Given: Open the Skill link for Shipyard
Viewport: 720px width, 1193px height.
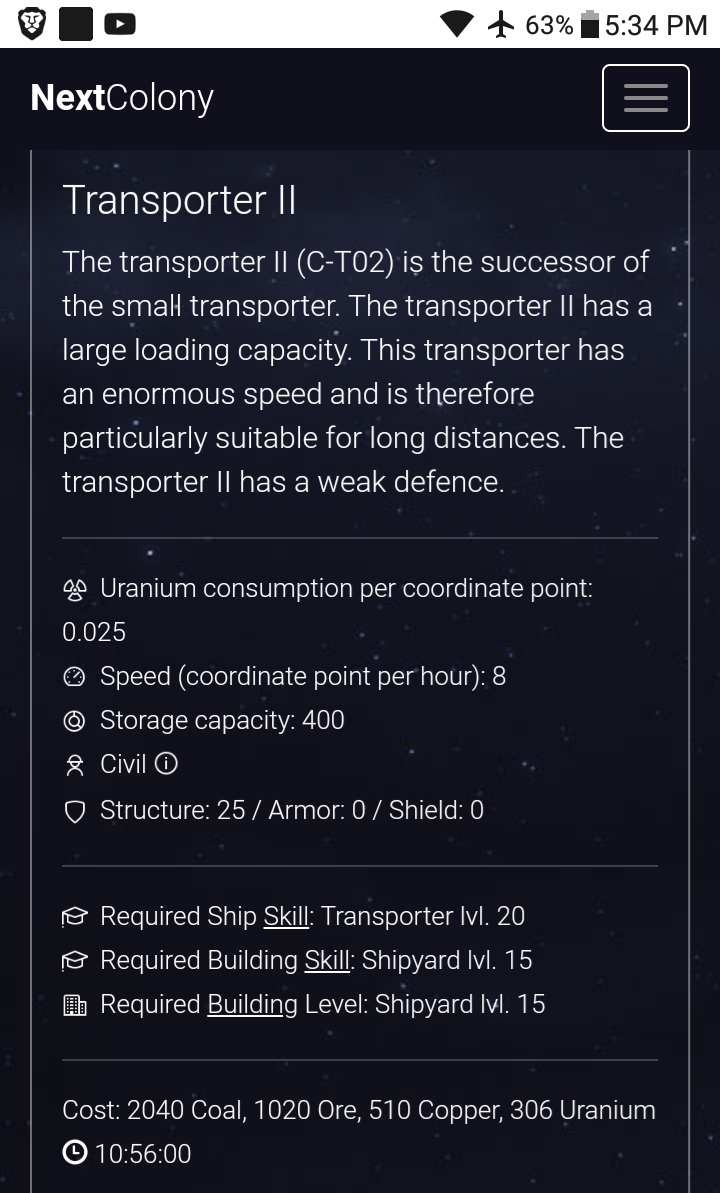Looking at the screenshot, I should [327, 961].
